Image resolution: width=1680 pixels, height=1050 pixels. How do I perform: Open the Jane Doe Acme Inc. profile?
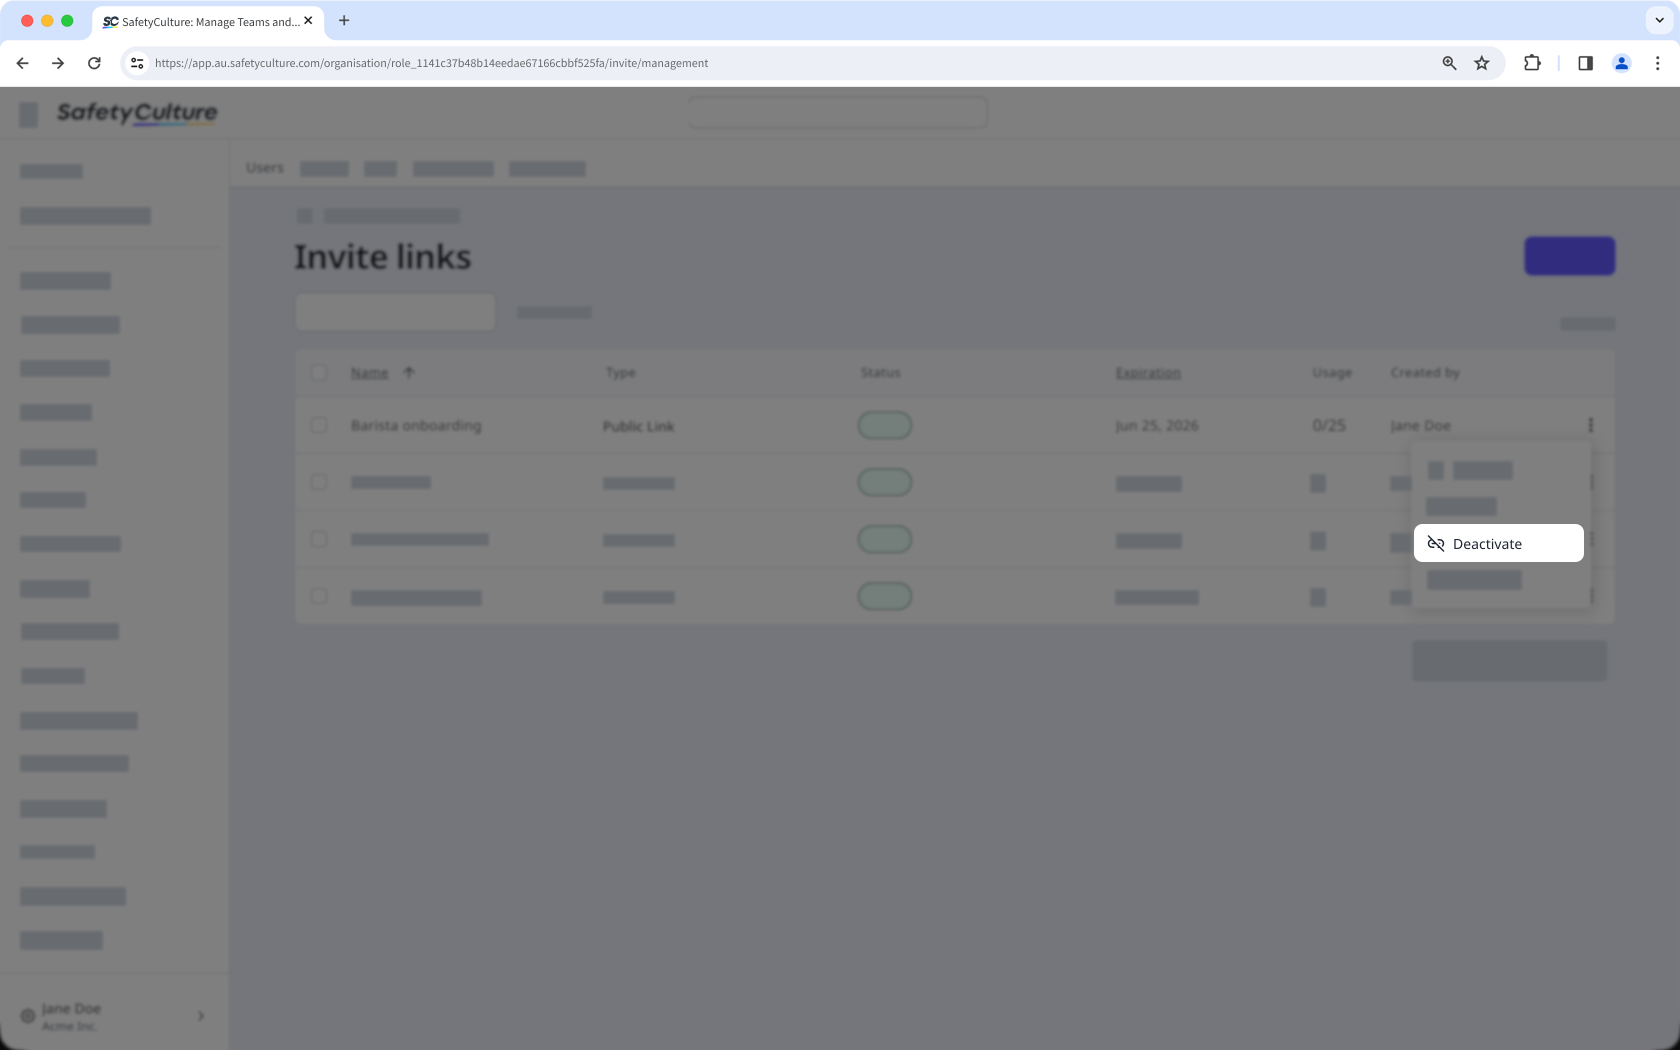point(112,1016)
